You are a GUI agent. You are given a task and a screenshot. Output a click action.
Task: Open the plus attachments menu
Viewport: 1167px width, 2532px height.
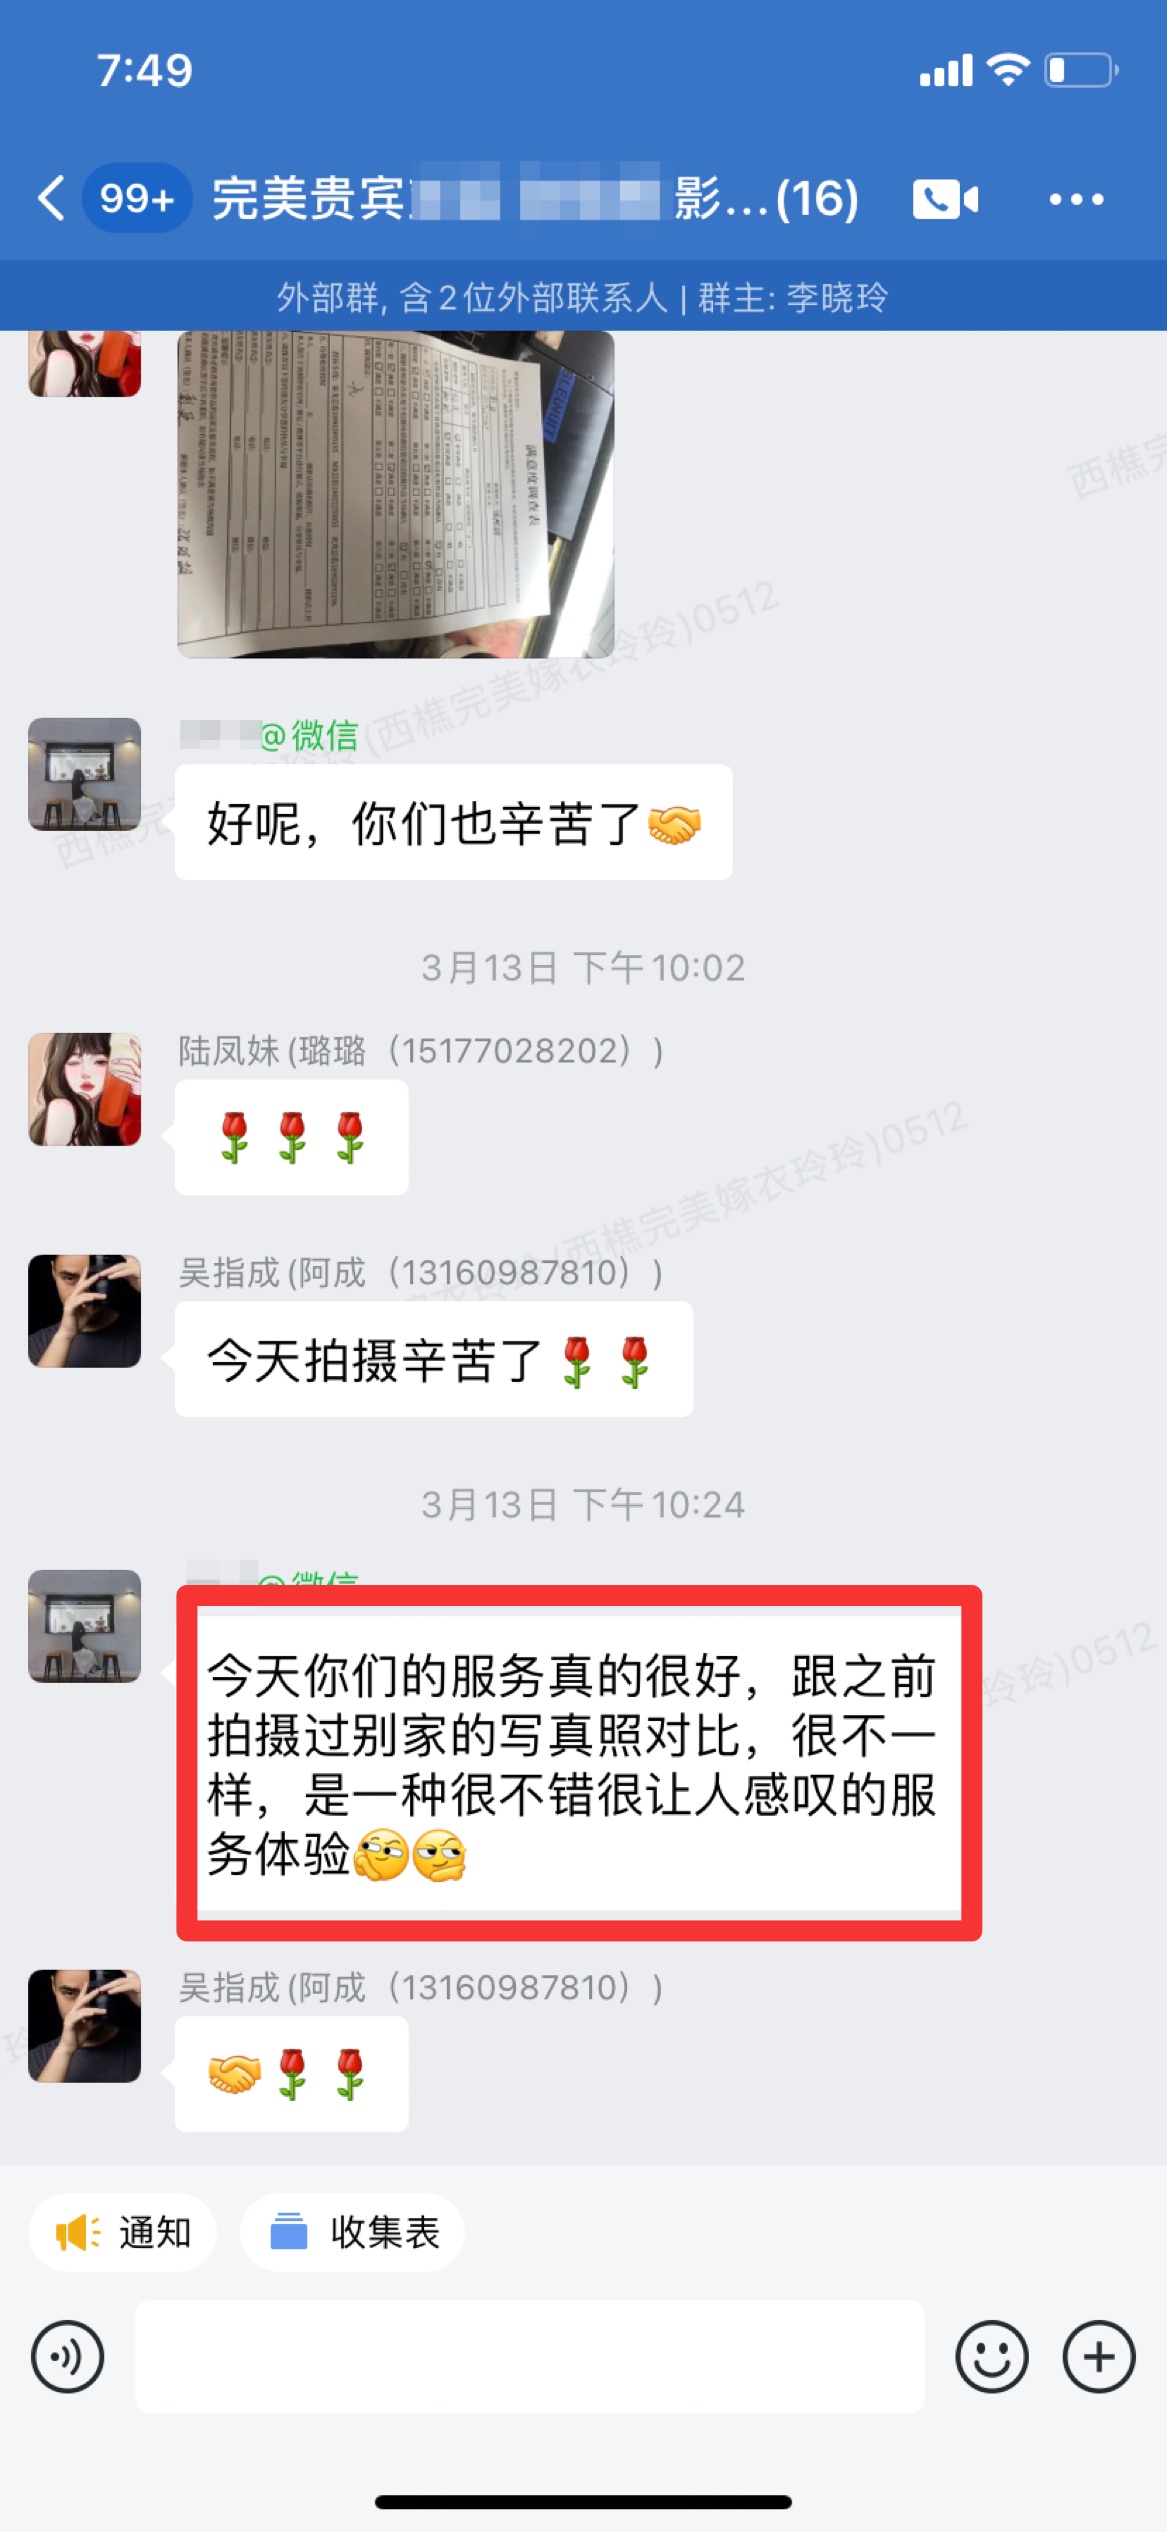pos(1098,2357)
